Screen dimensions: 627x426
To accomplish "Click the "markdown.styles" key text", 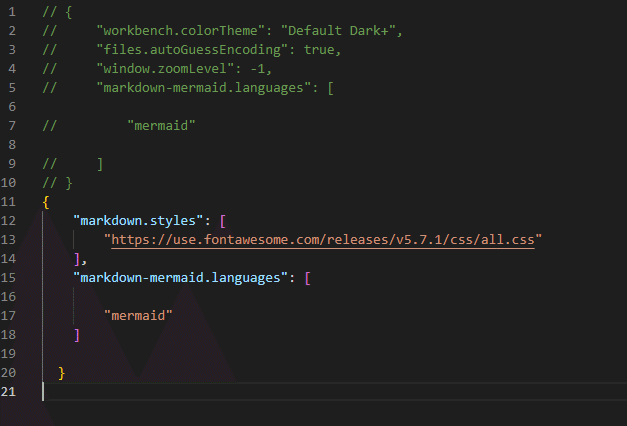I will click(x=138, y=220).
